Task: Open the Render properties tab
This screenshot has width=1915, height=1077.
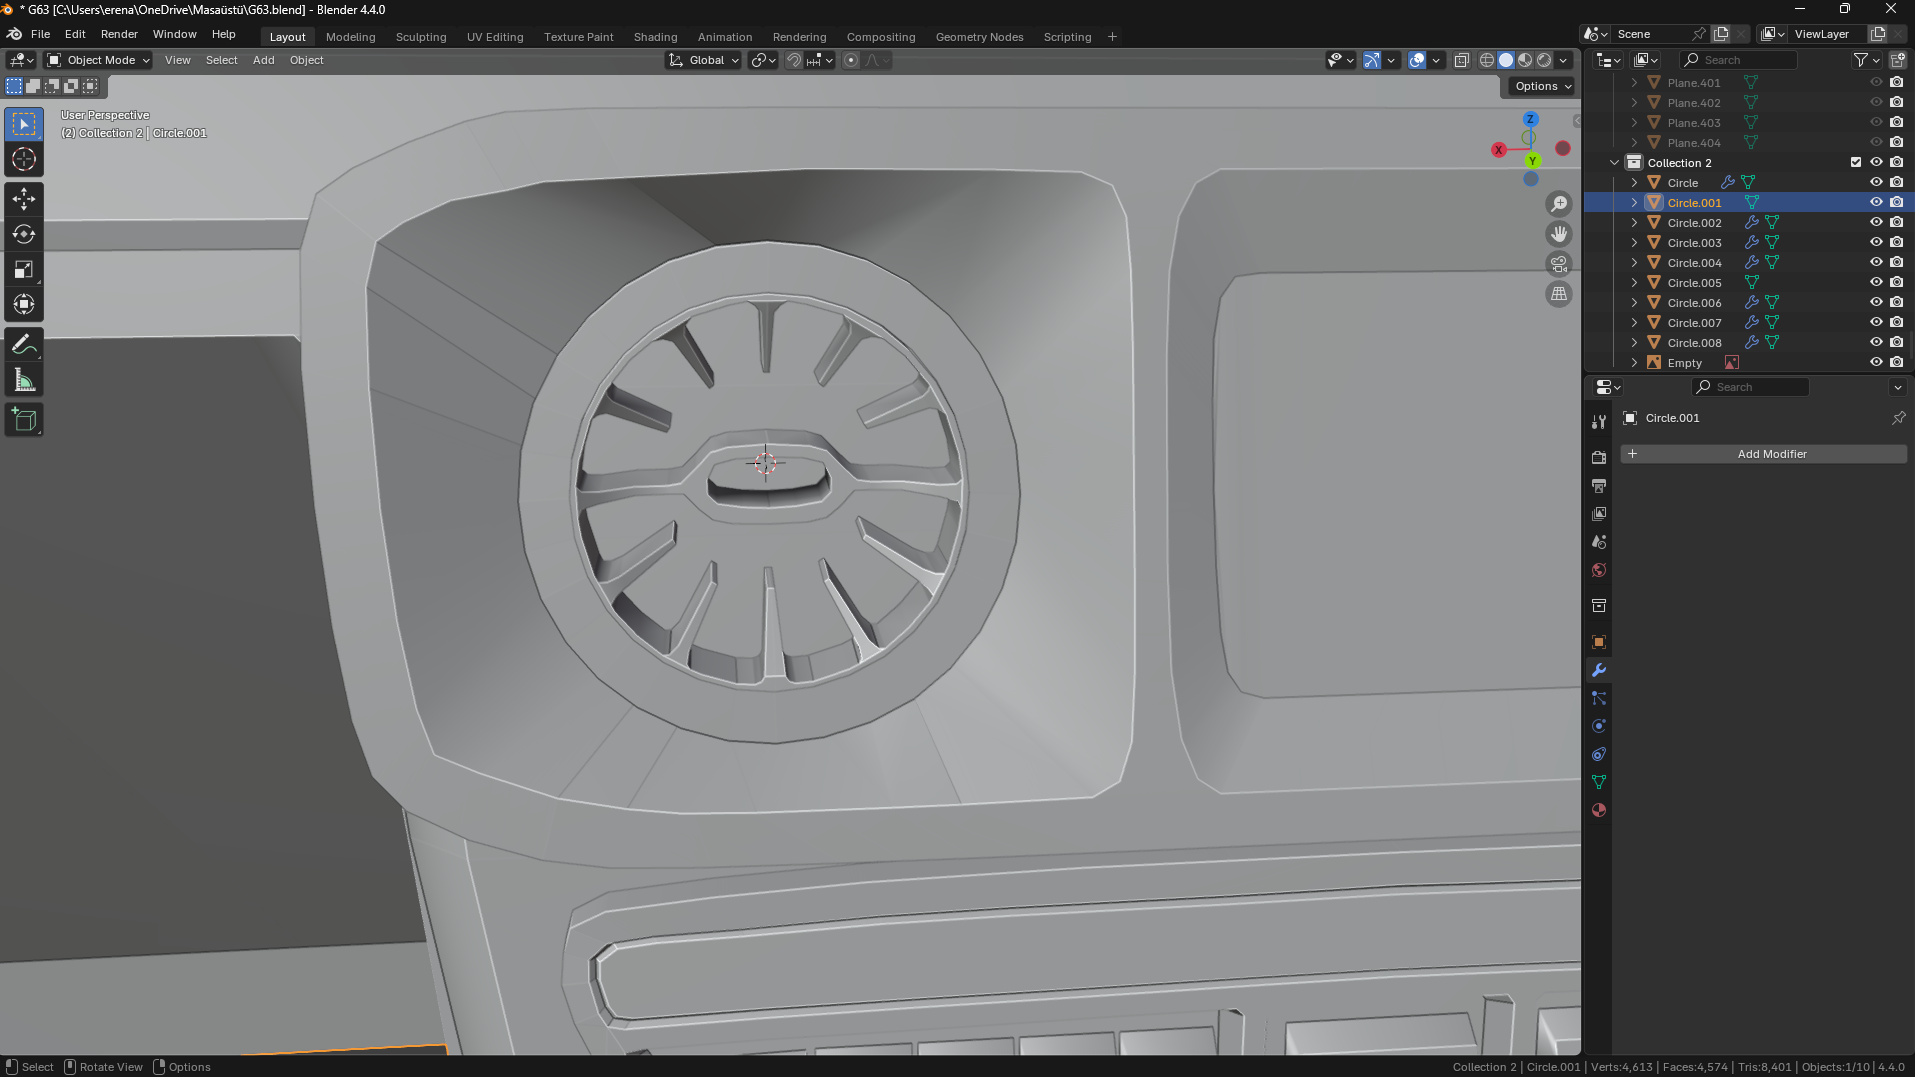Action: click(1599, 457)
